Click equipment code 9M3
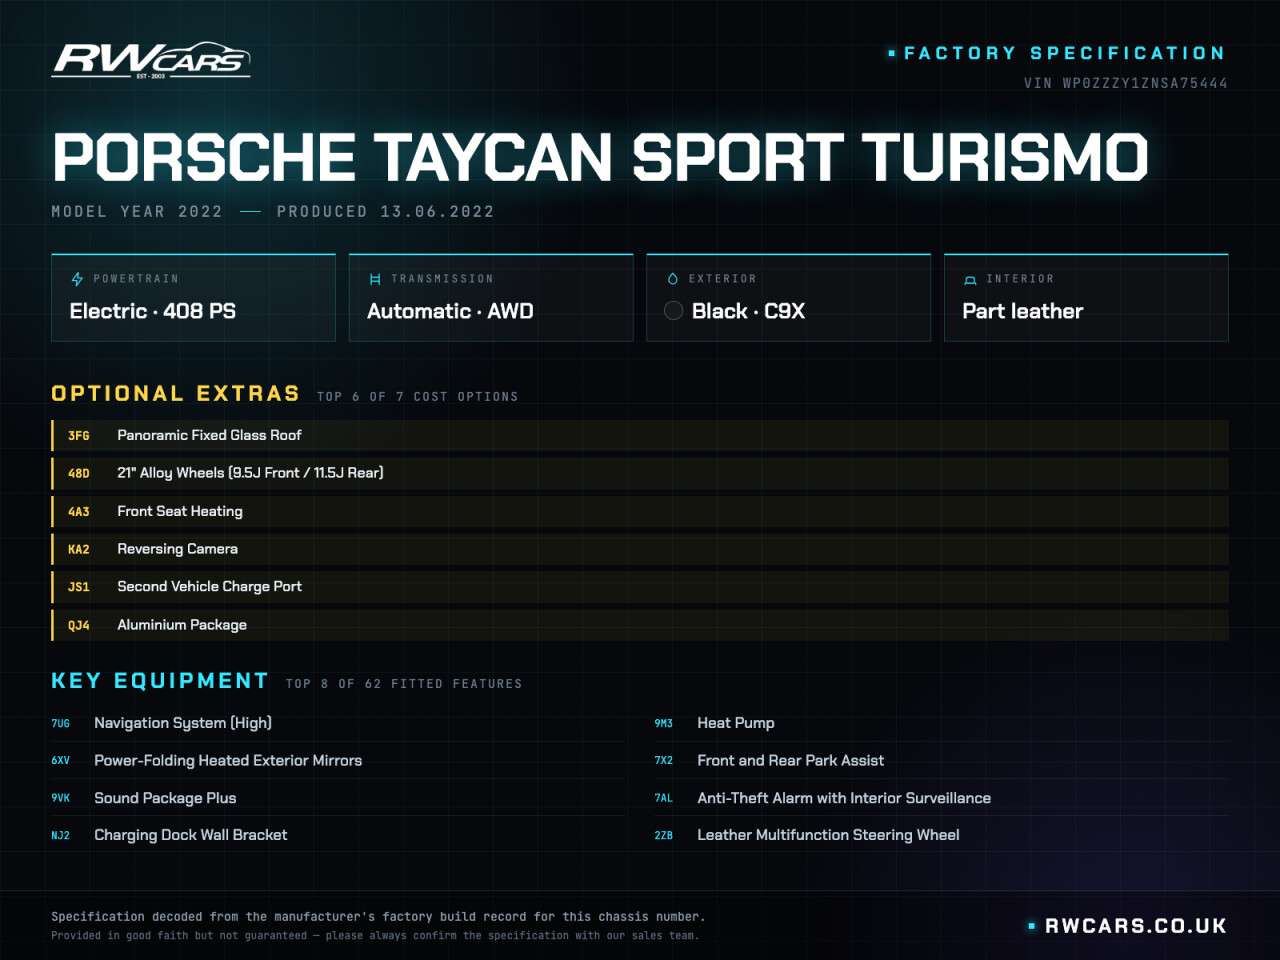Image resolution: width=1280 pixels, height=960 pixels. coord(664,723)
